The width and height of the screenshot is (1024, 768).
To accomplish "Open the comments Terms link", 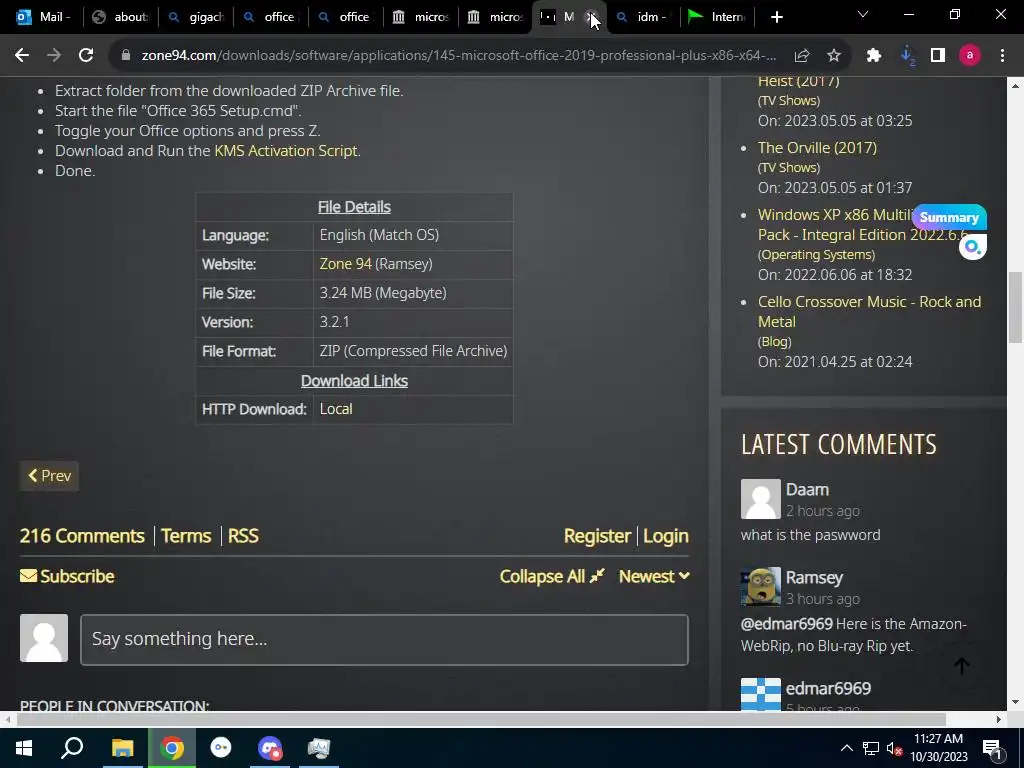I will point(186,536).
